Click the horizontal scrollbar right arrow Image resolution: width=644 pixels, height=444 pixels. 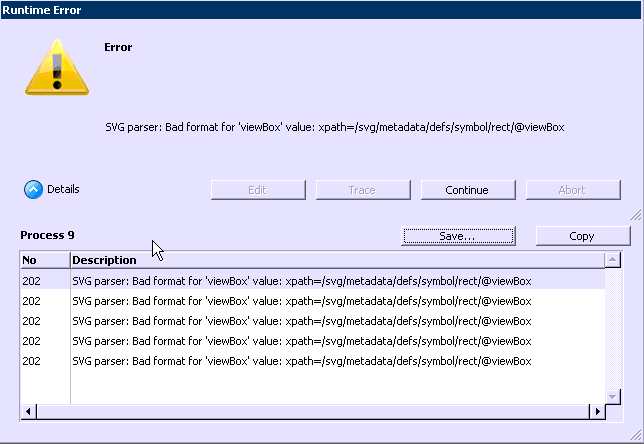[598, 411]
